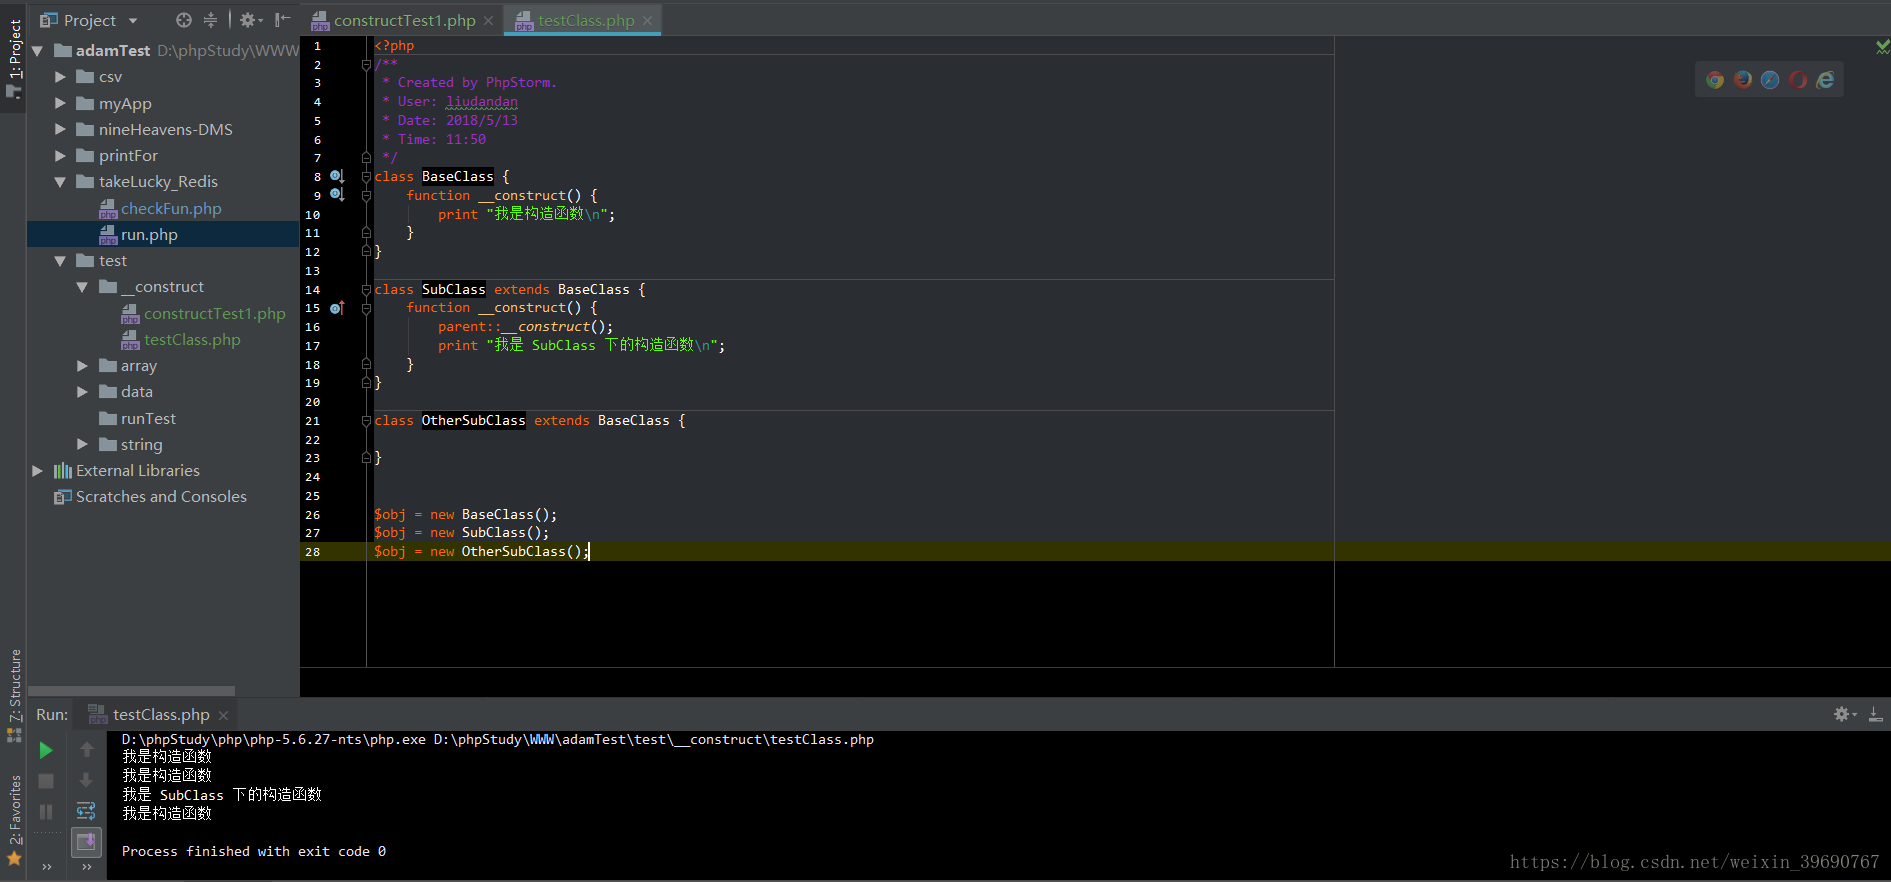Expand External Libraries node
This screenshot has width=1891, height=882.
pyautogui.click(x=38, y=470)
